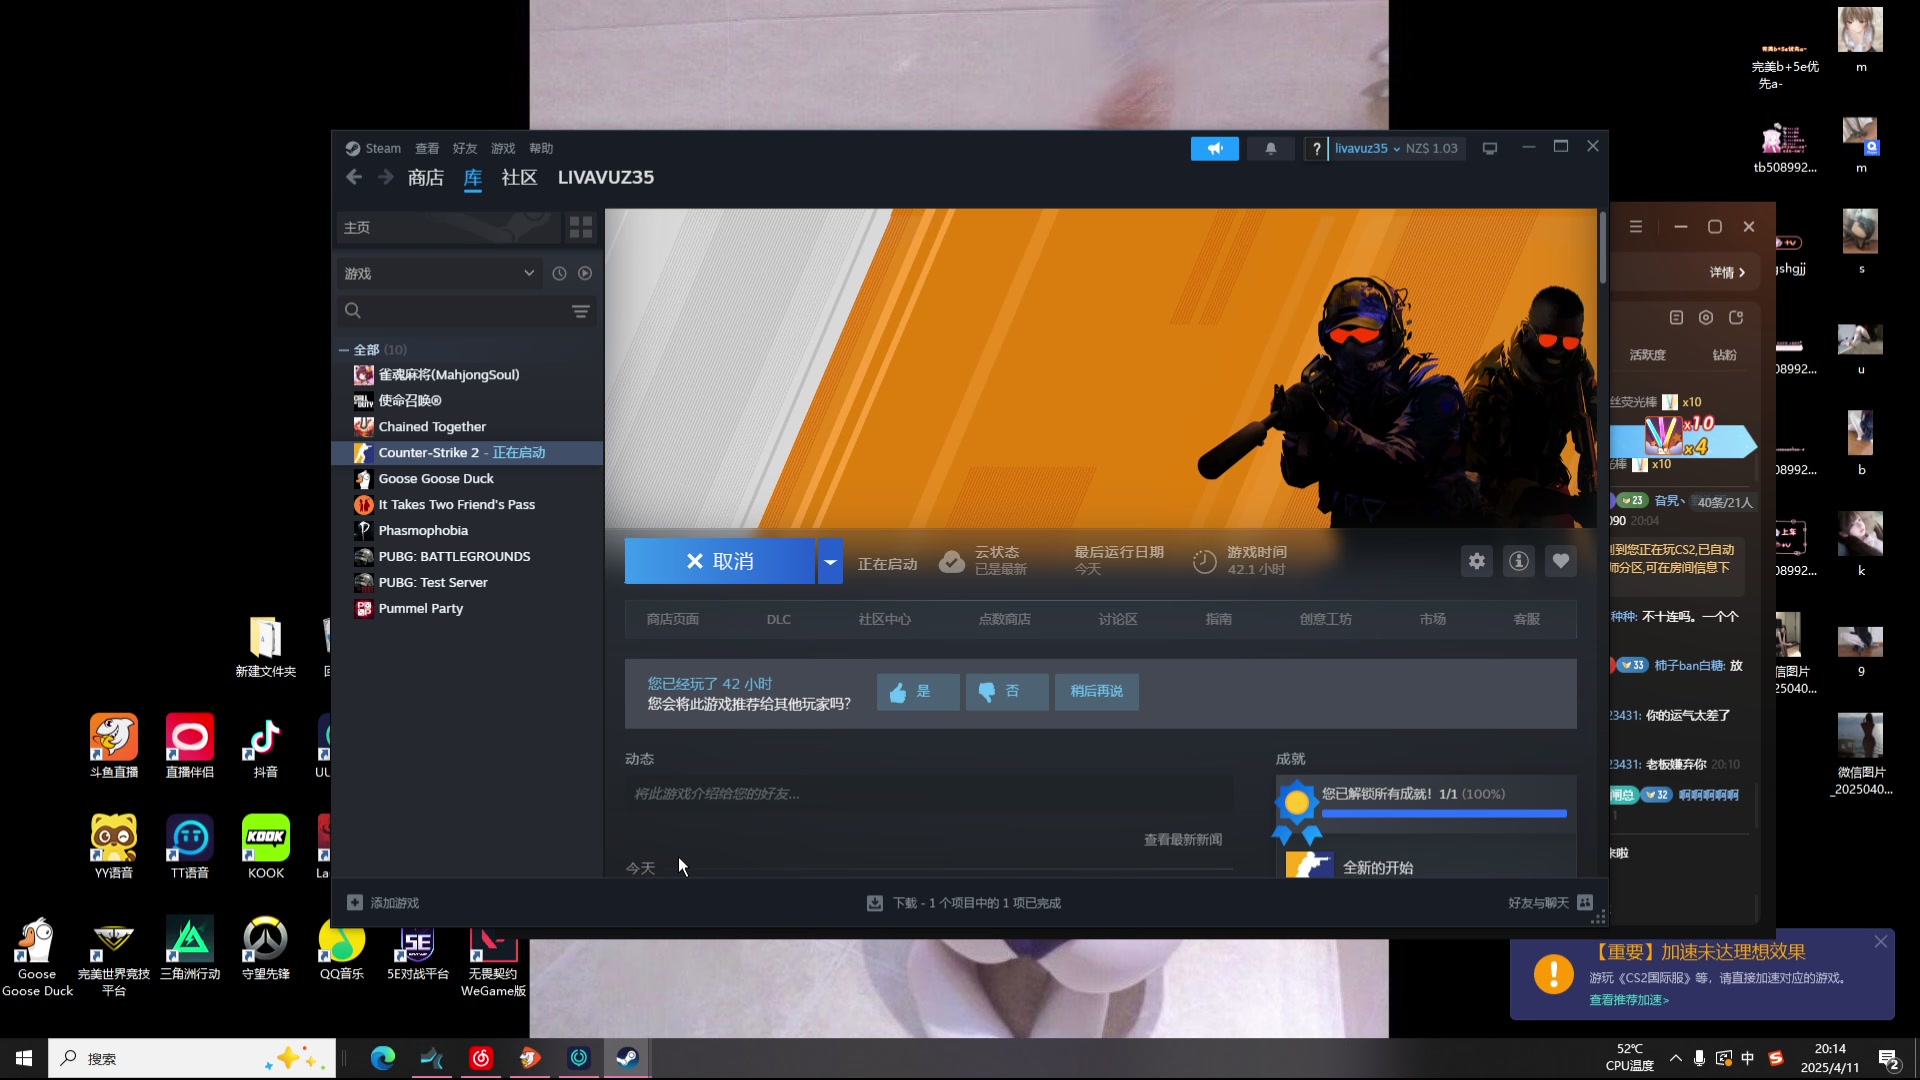Open the LIVAVUZ35 profile tab
The width and height of the screenshot is (1920, 1080).
pos(606,177)
